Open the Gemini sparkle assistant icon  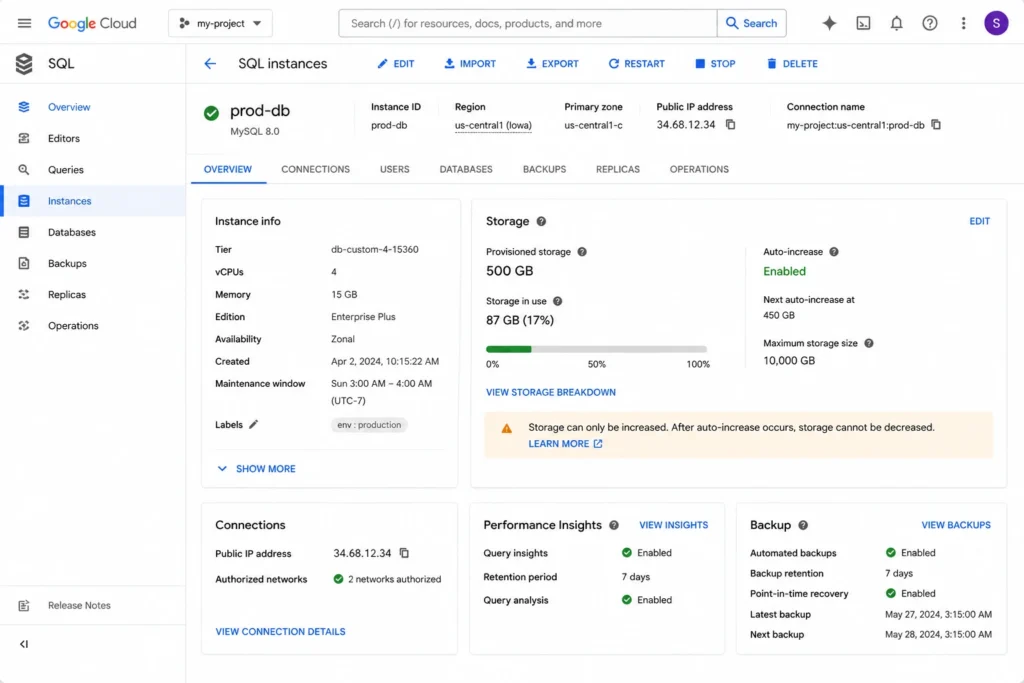pos(829,24)
